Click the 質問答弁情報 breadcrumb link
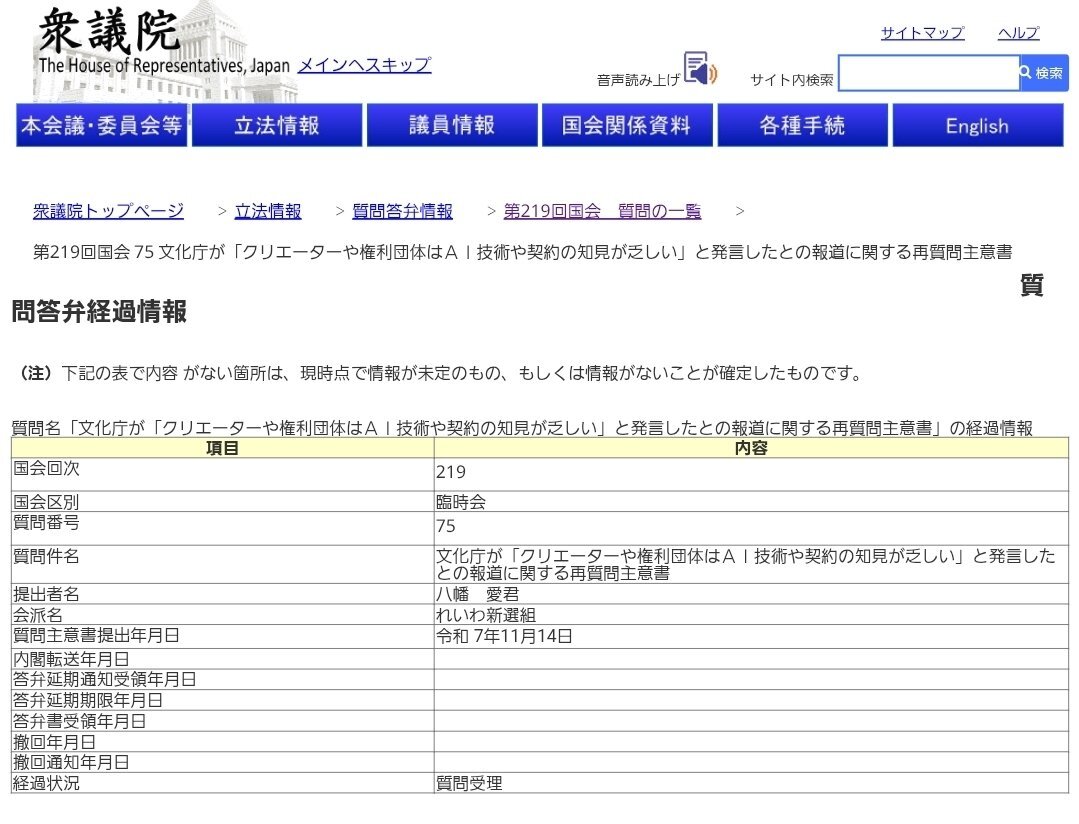The height and width of the screenshot is (824, 1079). (403, 211)
